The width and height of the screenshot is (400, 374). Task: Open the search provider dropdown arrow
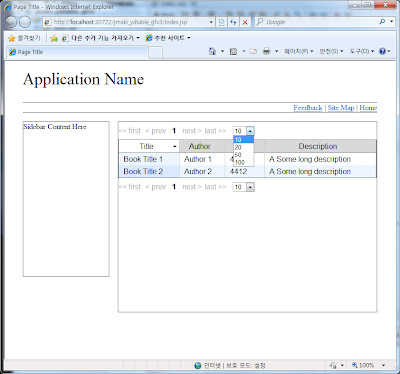tap(391, 22)
